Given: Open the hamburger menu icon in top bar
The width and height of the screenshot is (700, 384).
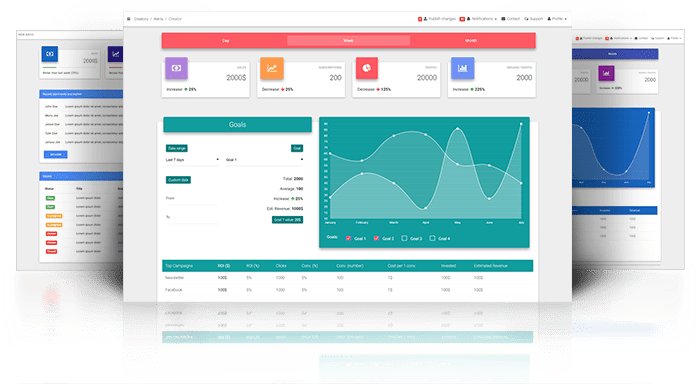Looking at the screenshot, I should (129, 19).
